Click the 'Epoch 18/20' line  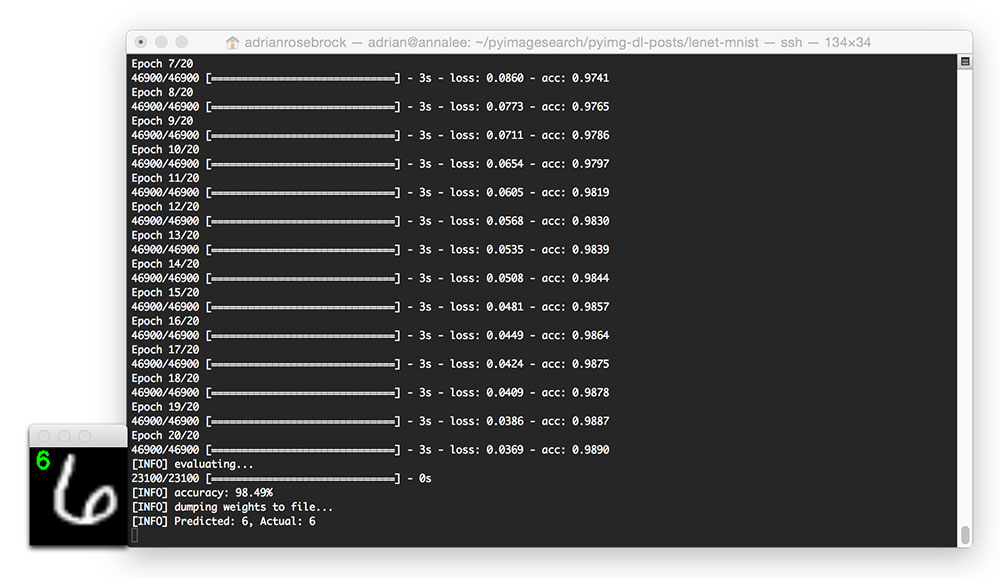(x=165, y=378)
